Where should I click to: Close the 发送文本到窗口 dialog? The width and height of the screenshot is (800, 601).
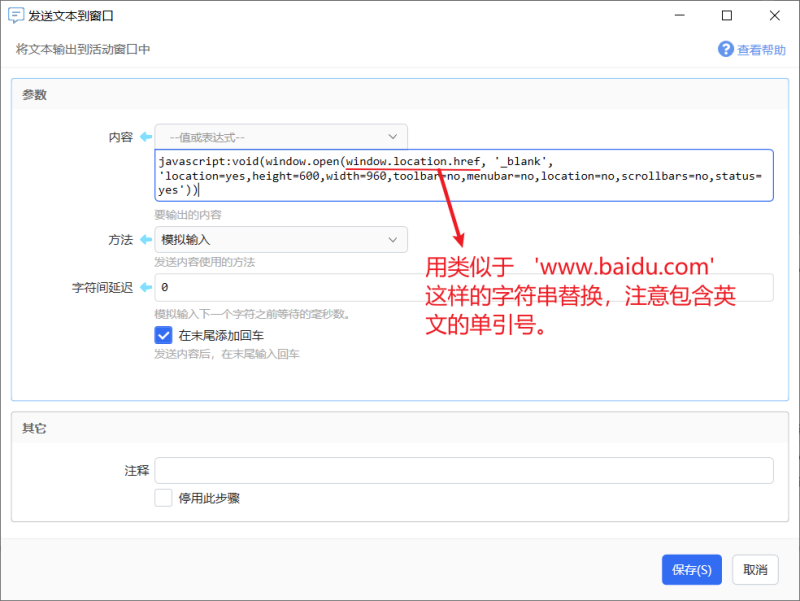coord(774,15)
